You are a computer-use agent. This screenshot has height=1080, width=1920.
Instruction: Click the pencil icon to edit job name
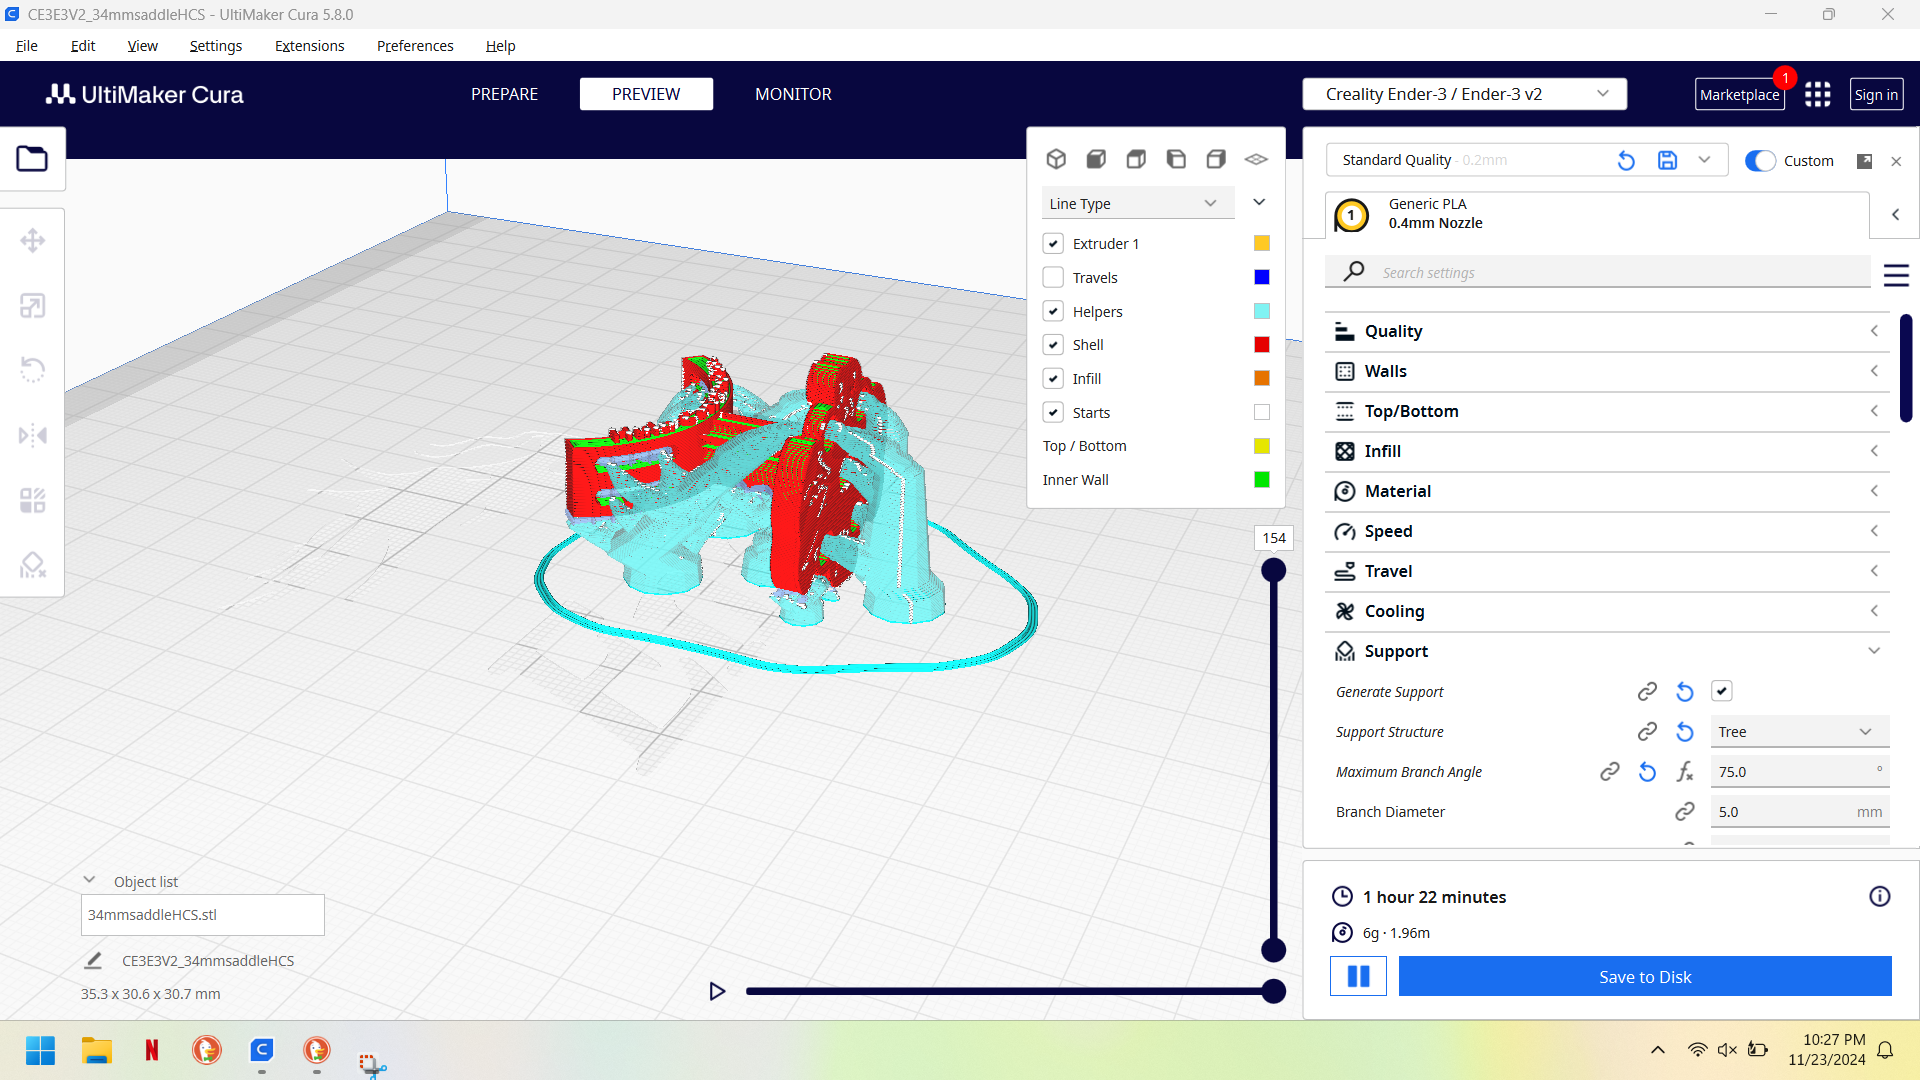click(x=93, y=960)
